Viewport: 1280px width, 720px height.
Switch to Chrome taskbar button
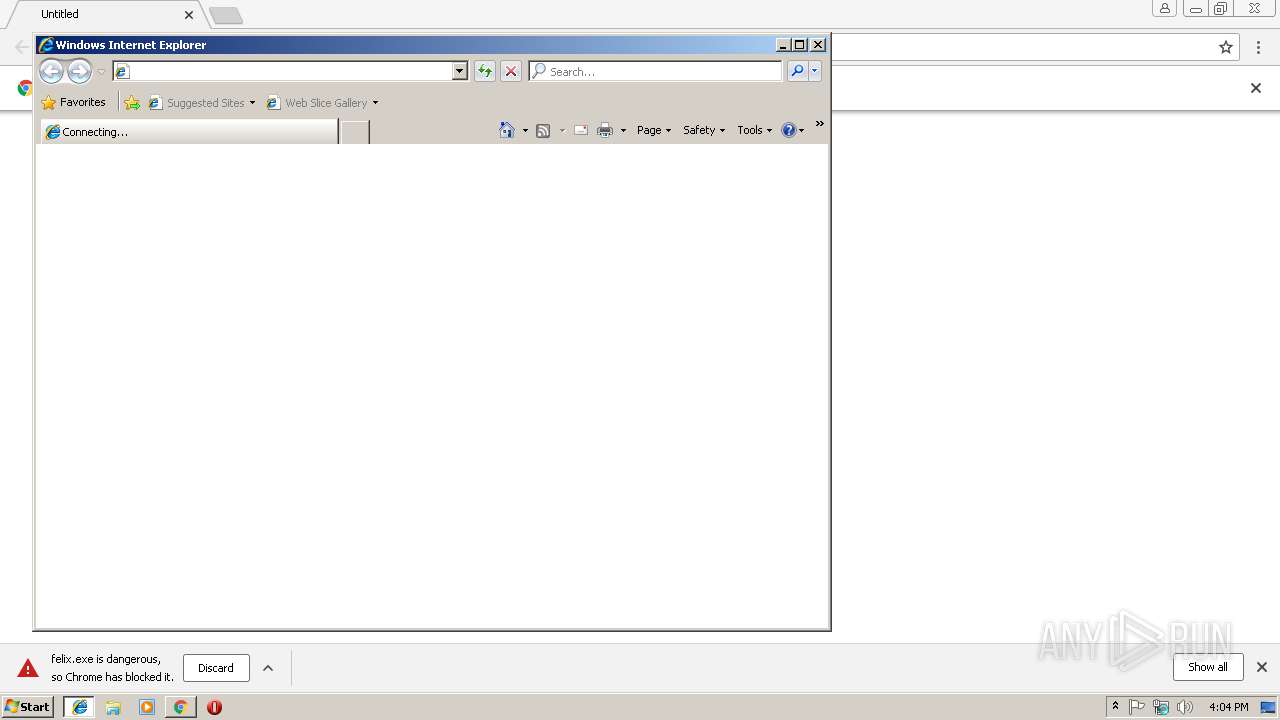click(180, 707)
